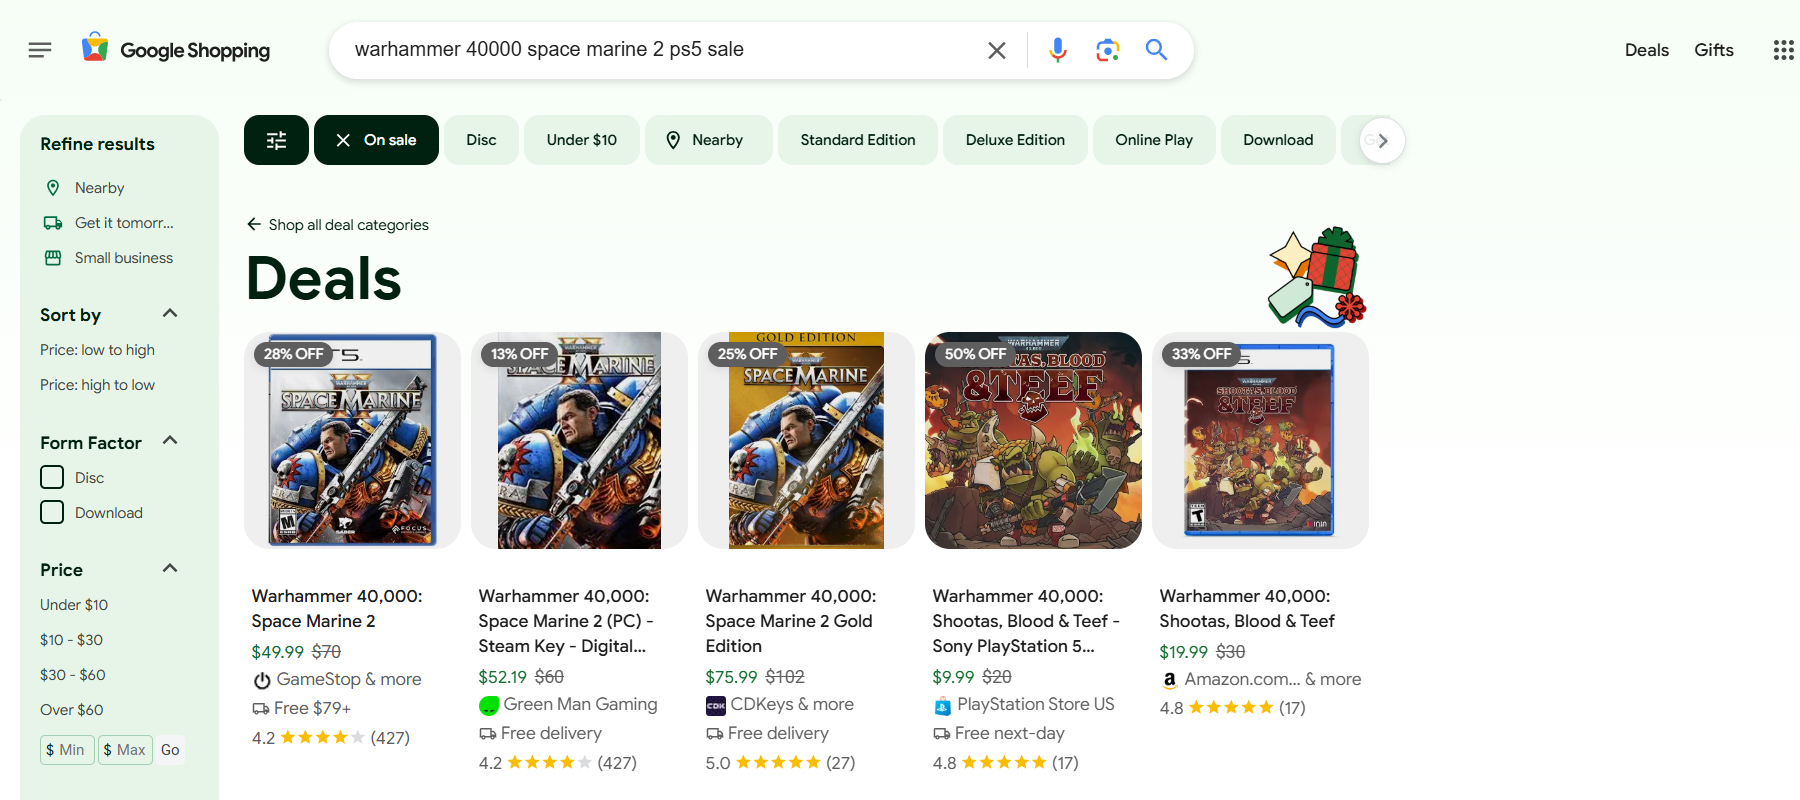The image size is (1800, 800).
Task: Clear the search query with the X icon
Action: 996,49
